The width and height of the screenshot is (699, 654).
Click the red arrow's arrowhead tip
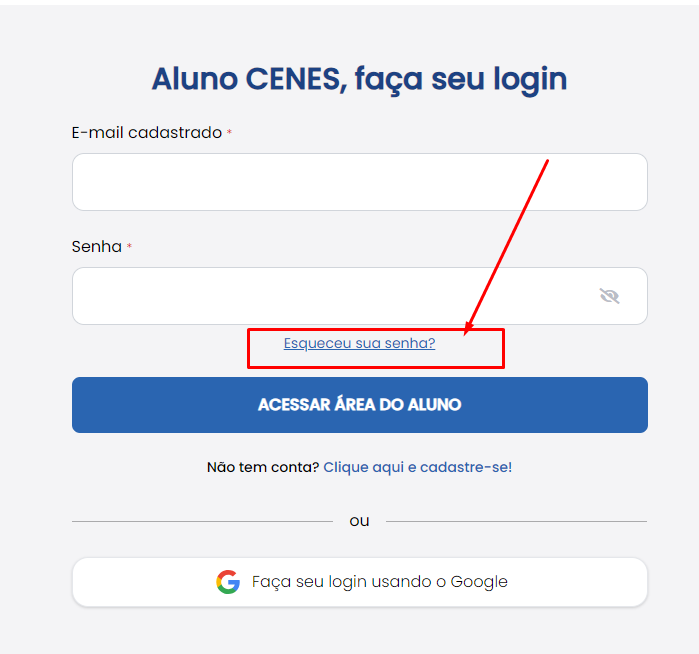pyautogui.click(x=465, y=333)
